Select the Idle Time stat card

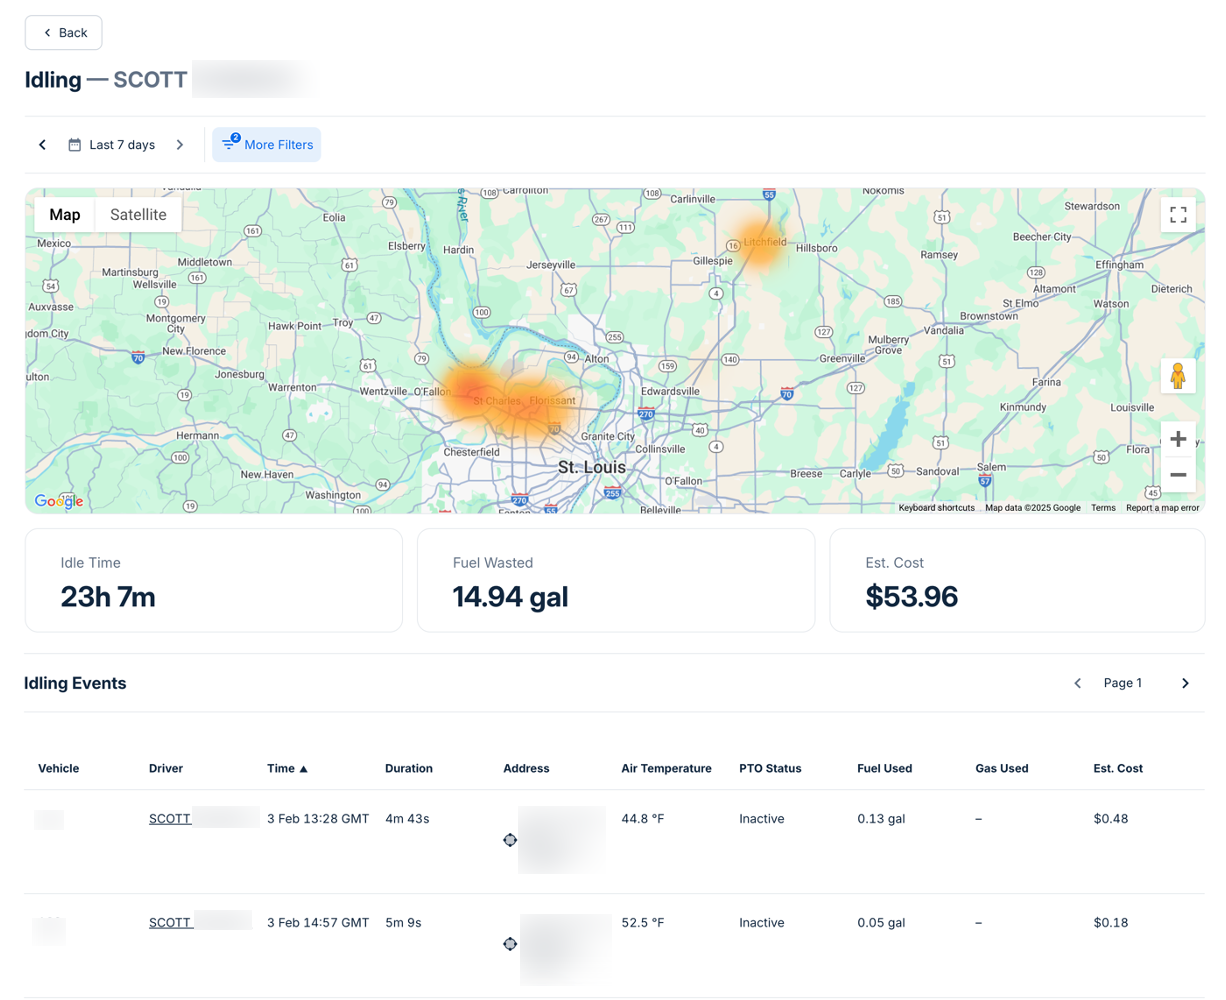214,580
